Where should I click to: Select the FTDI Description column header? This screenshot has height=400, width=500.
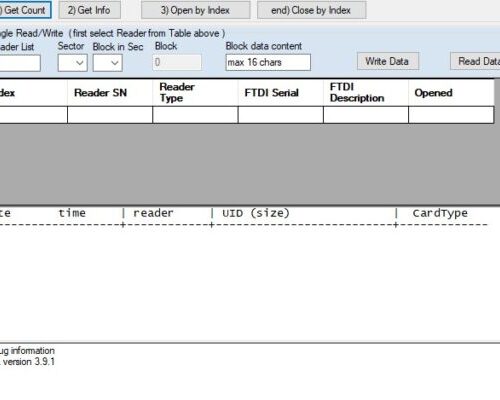tap(366, 93)
